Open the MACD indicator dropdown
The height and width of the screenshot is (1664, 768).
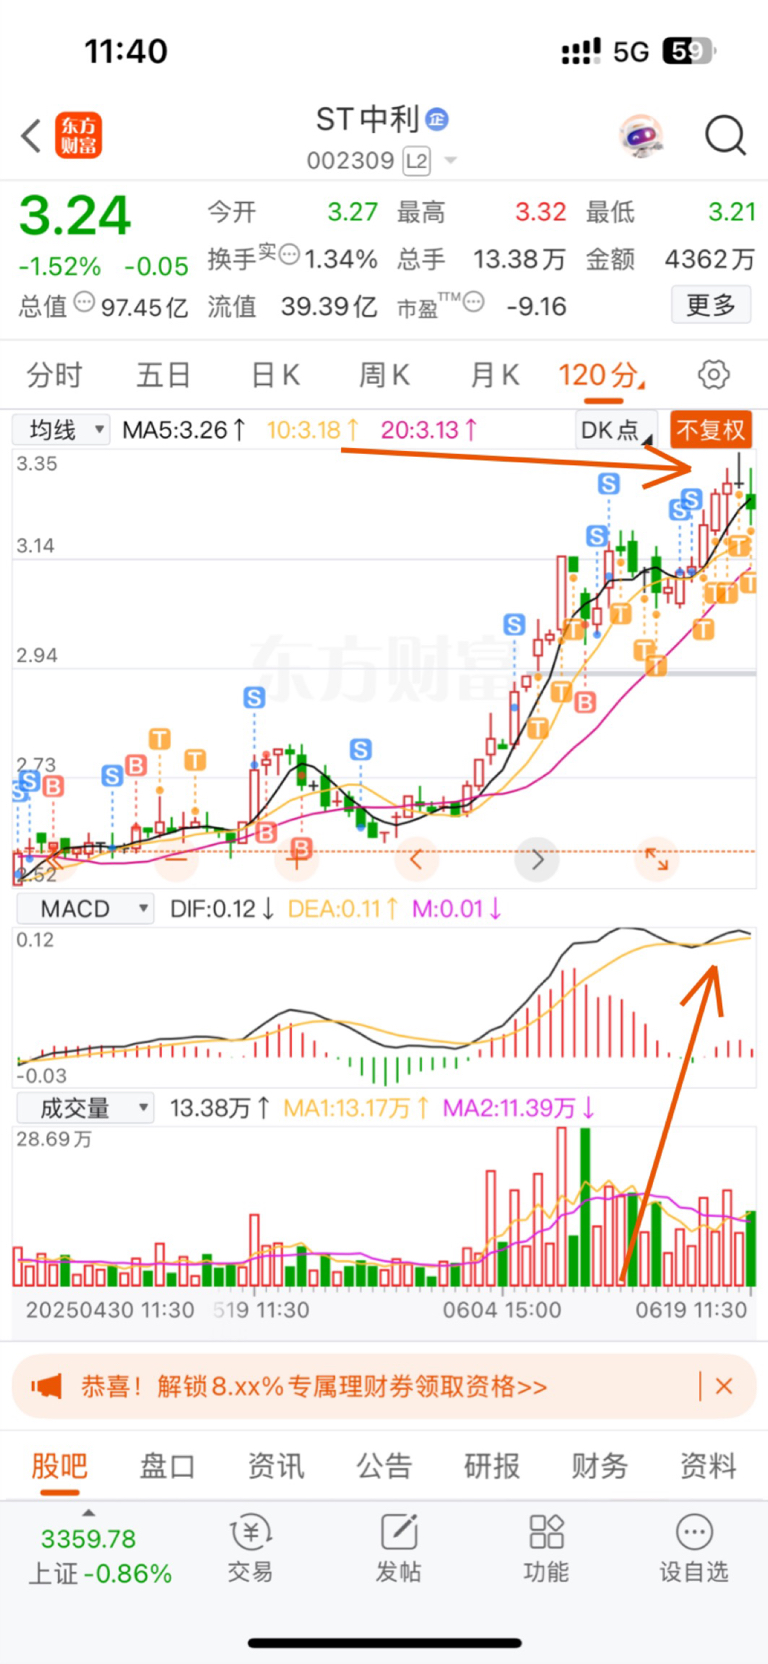(x=85, y=908)
